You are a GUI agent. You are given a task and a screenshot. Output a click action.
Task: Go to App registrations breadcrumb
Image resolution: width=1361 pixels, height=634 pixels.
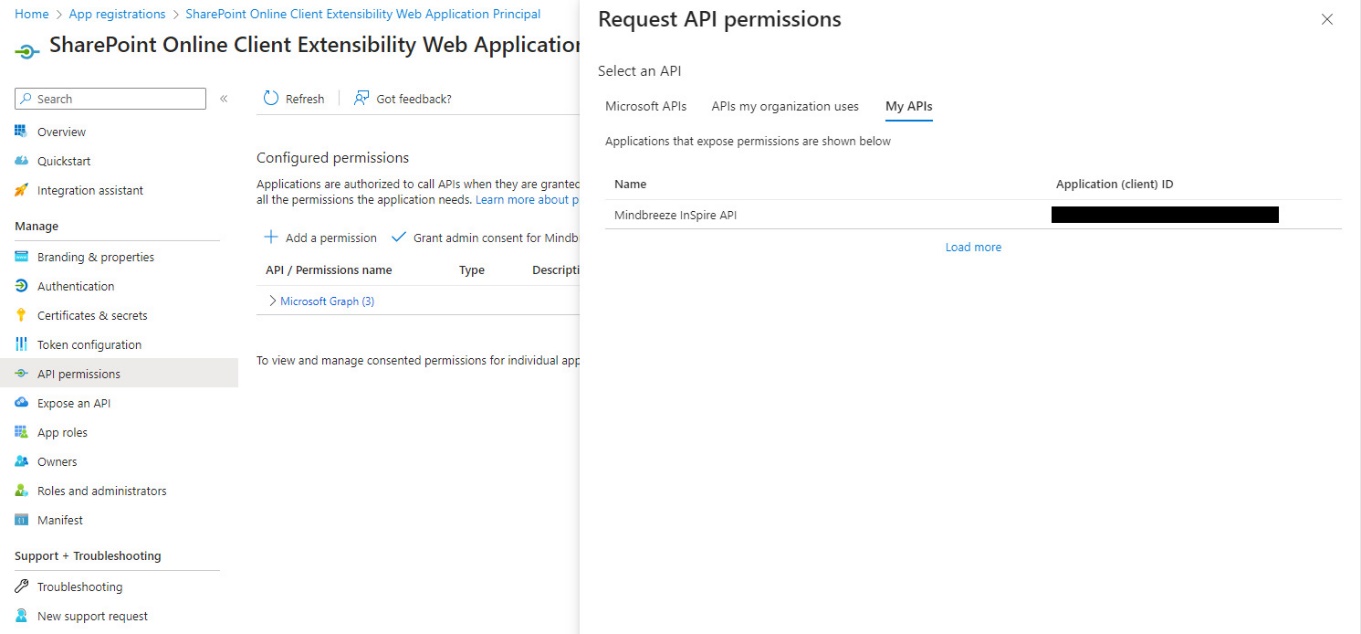pos(117,14)
